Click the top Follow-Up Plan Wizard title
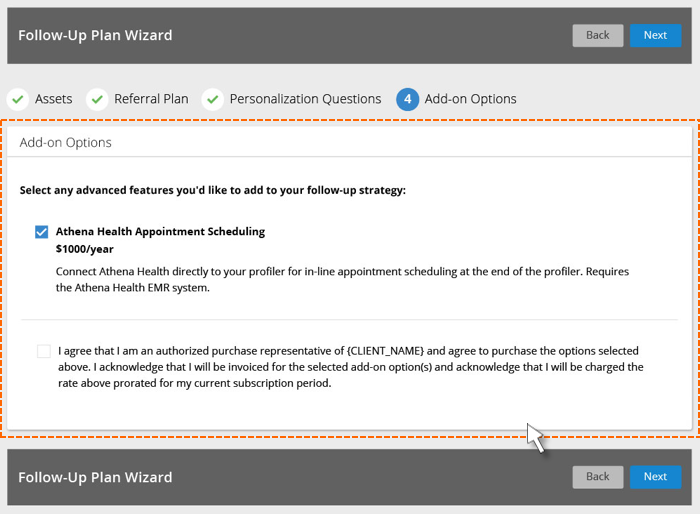Image resolution: width=700 pixels, height=515 pixels. 95,35
